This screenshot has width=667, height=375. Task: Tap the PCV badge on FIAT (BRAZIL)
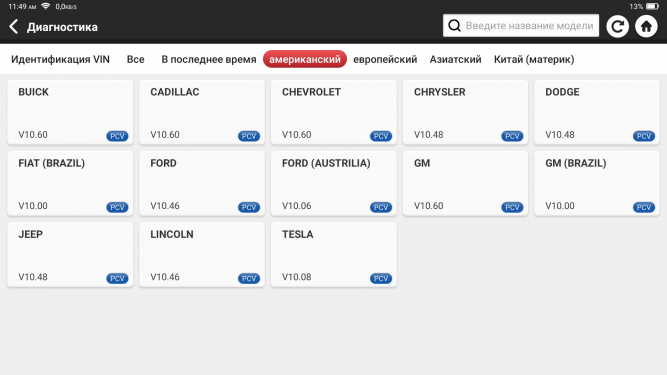[117, 207]
